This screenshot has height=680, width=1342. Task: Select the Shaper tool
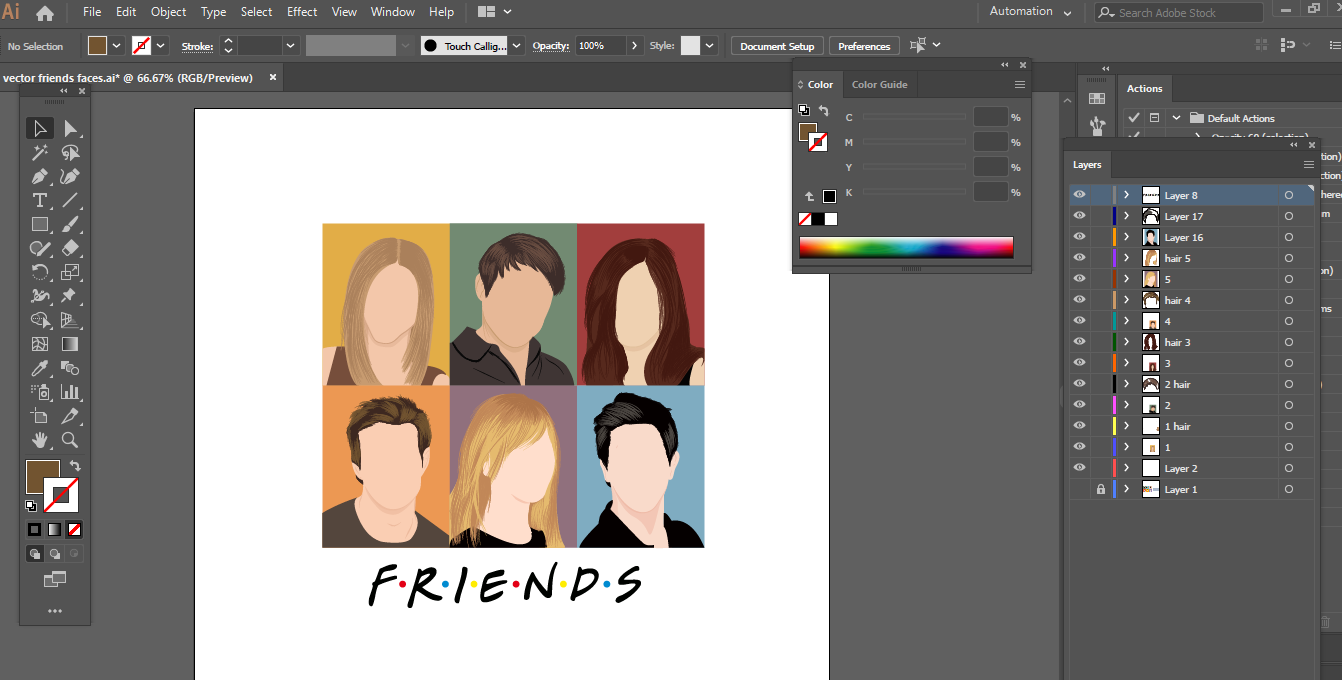pos(40,248)
